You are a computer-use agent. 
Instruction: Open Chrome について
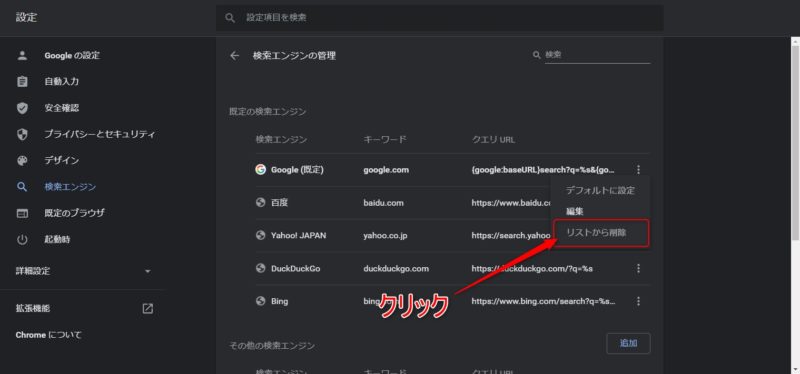coord(48,335)
